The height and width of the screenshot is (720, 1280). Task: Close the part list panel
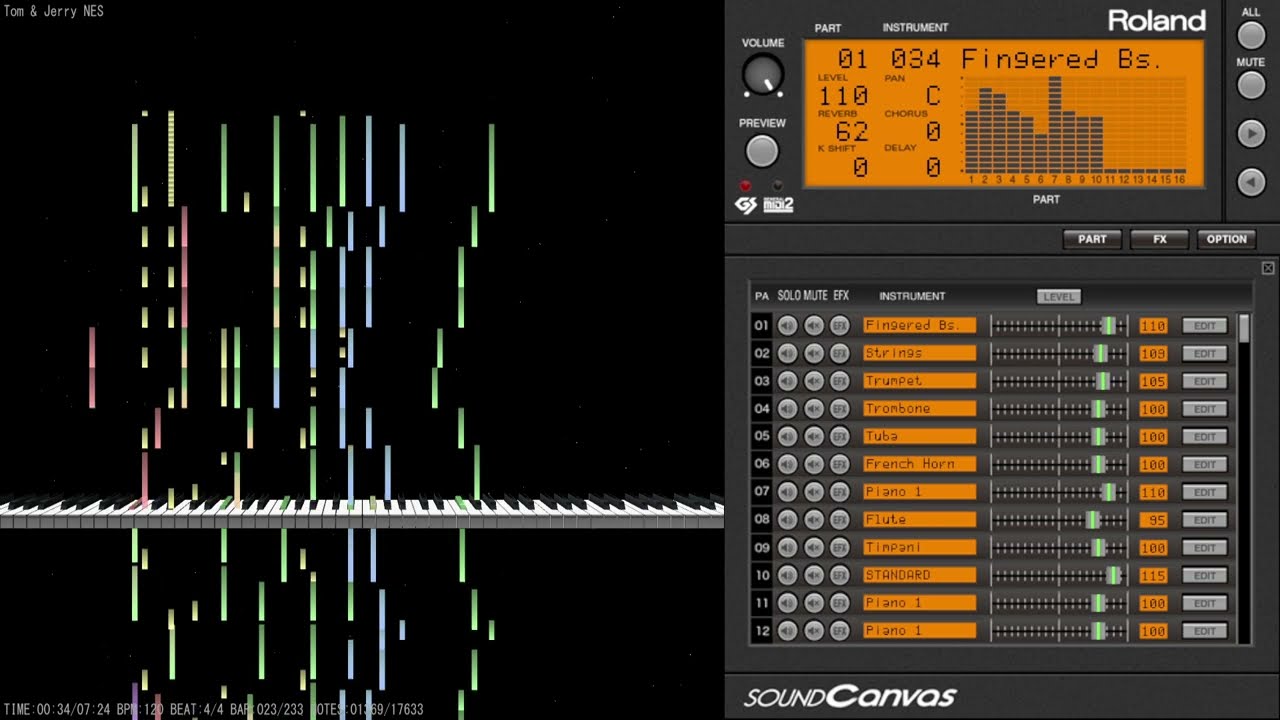(1268, 268)
